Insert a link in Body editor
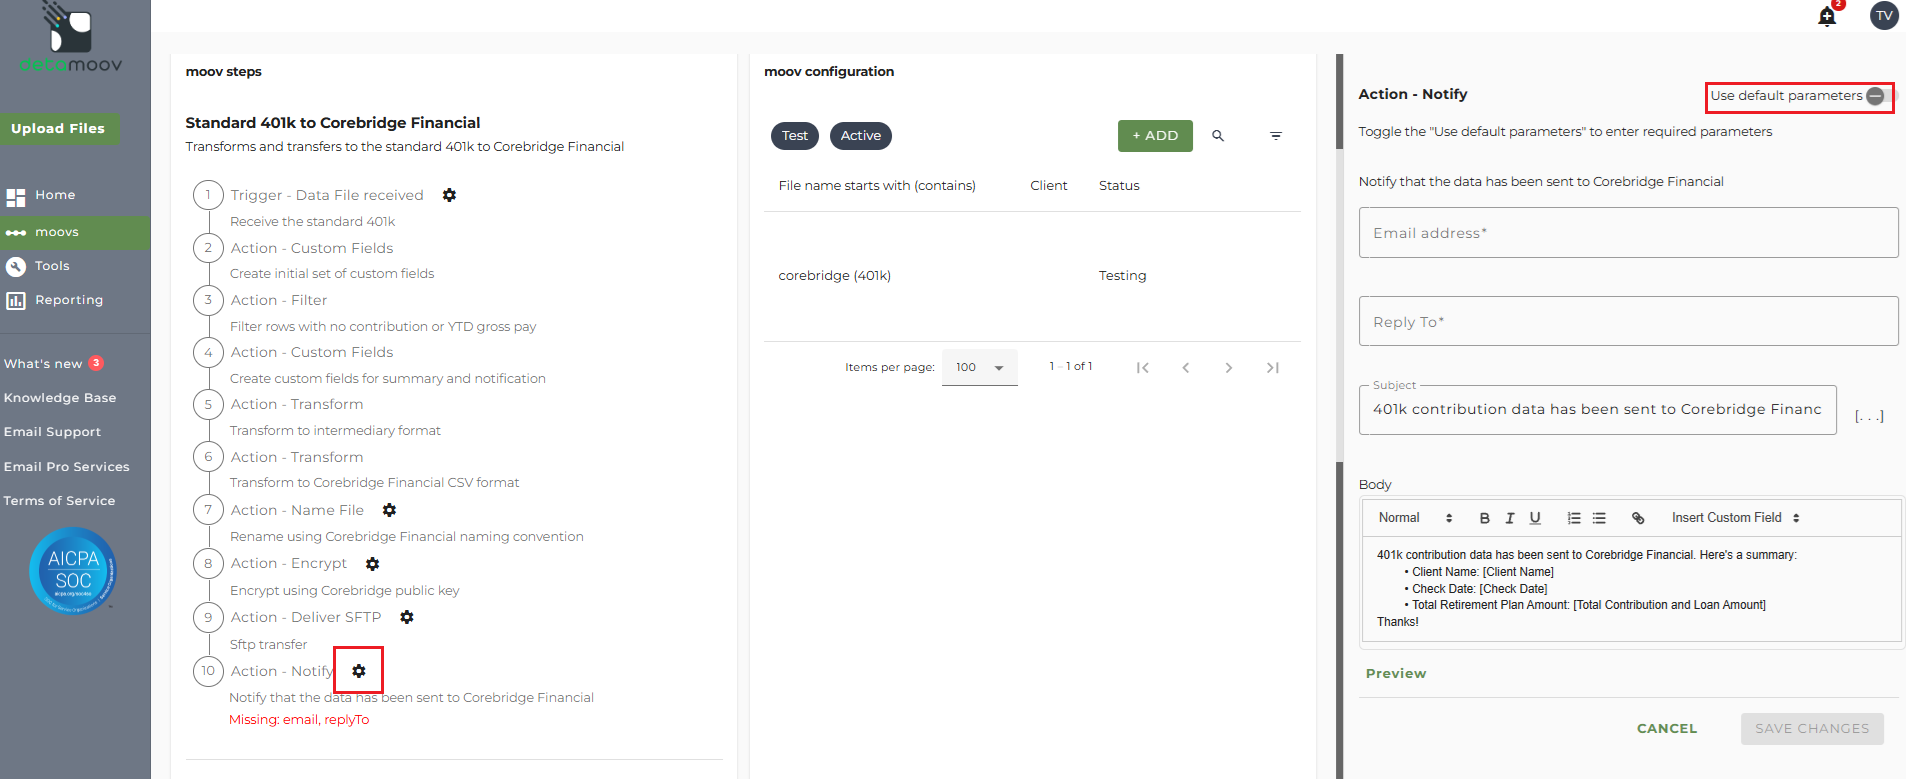Screen dimensions: 1906x779 click(1638, 518)
